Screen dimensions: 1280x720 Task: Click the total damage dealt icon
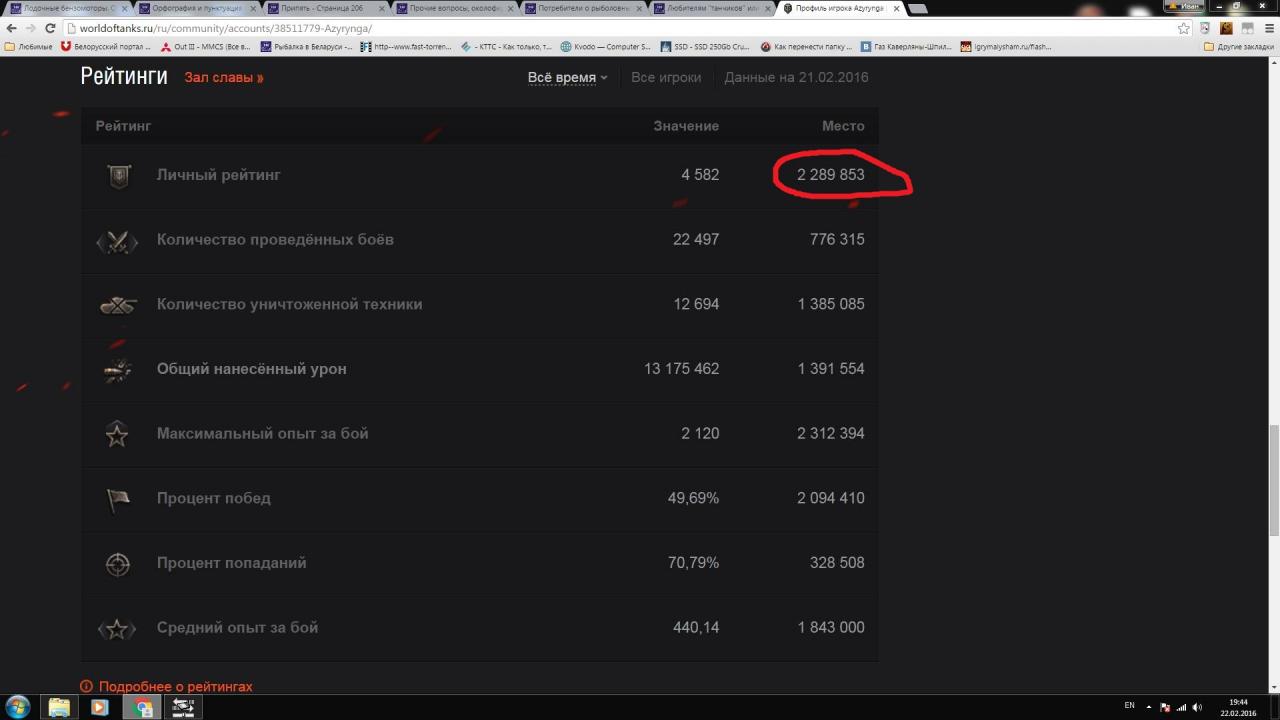[x=118, y=370]
